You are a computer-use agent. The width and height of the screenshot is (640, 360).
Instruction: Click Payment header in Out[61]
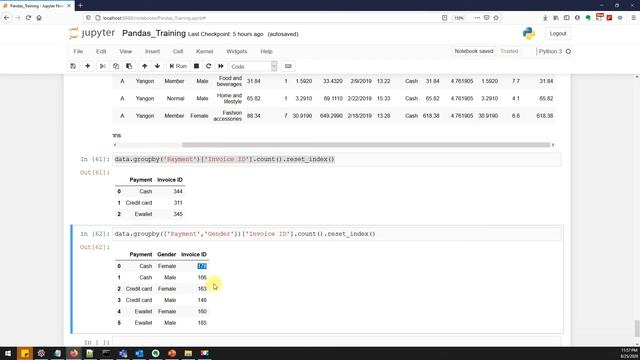pyautogui.click(x=141, y=180)
